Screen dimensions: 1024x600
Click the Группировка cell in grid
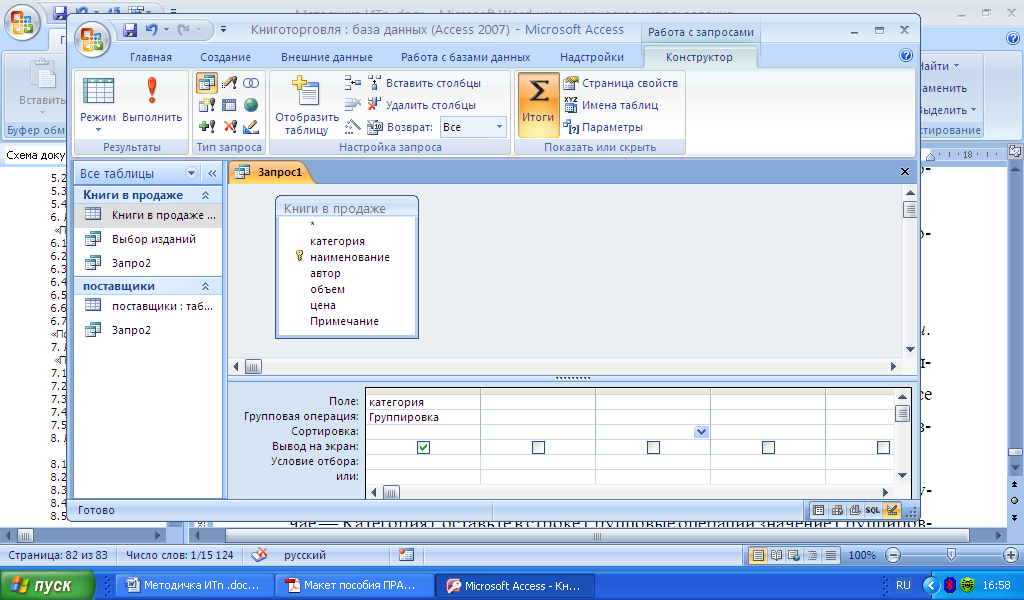tap(423, 417)
